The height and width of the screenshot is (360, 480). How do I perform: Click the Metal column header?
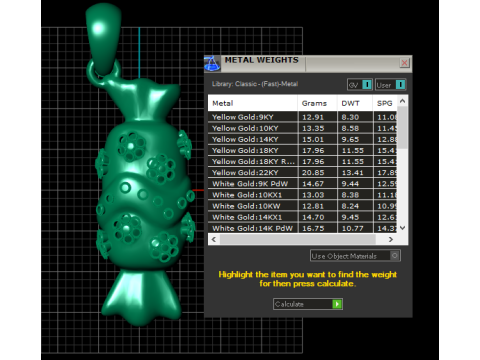click(x=253, y=103)
